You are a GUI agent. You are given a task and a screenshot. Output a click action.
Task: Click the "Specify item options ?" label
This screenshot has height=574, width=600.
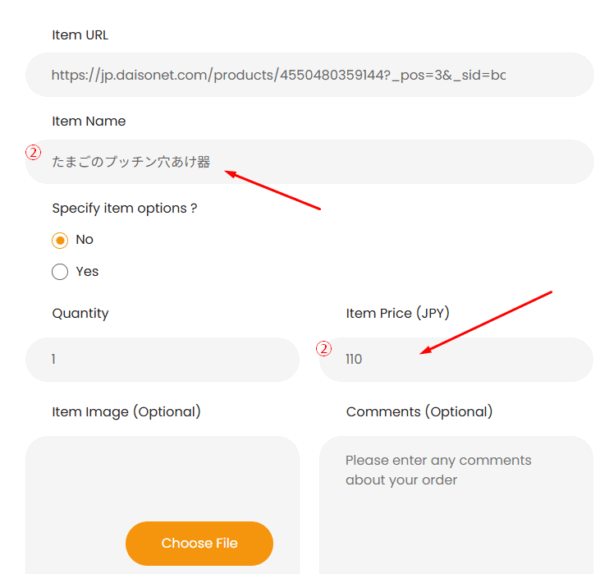point(124,208)
